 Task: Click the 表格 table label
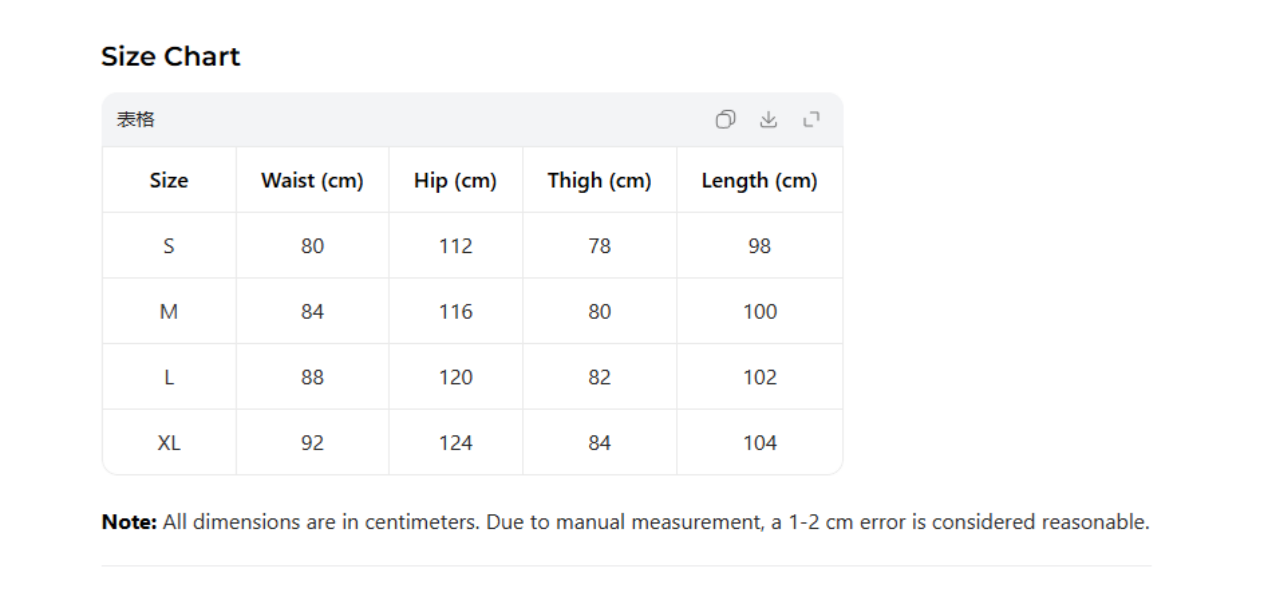[x=136, y=120]
